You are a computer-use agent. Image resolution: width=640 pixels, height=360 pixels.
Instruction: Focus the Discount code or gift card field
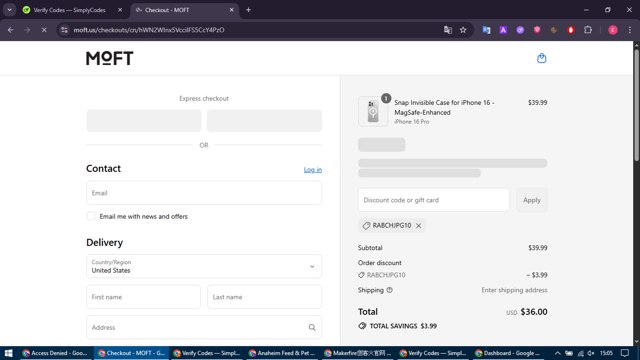(433, 200)
